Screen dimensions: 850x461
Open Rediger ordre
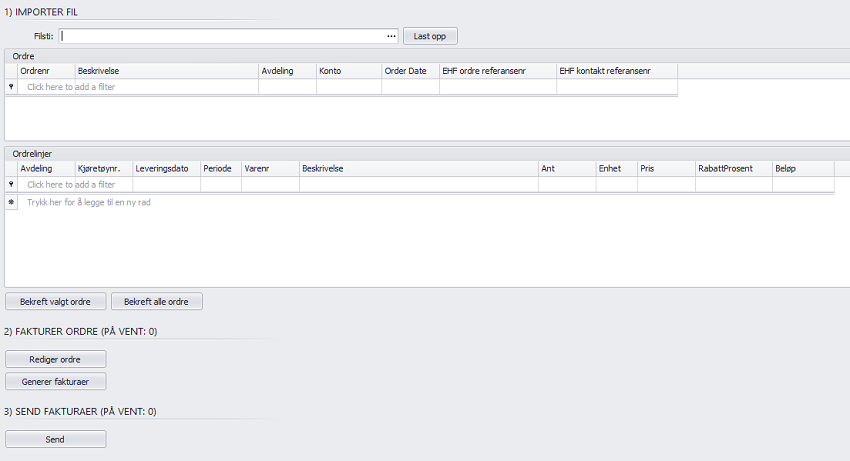pyautogui.click(x=55, y=359)
